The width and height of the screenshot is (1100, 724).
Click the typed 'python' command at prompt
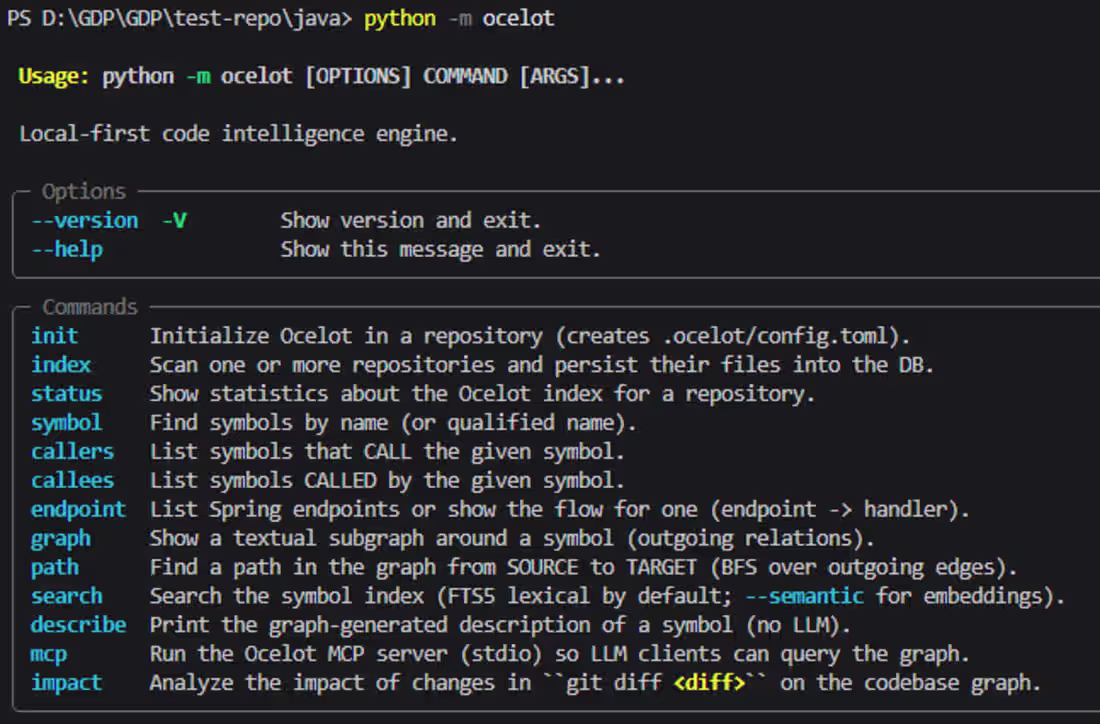click(x=400, y=18)
